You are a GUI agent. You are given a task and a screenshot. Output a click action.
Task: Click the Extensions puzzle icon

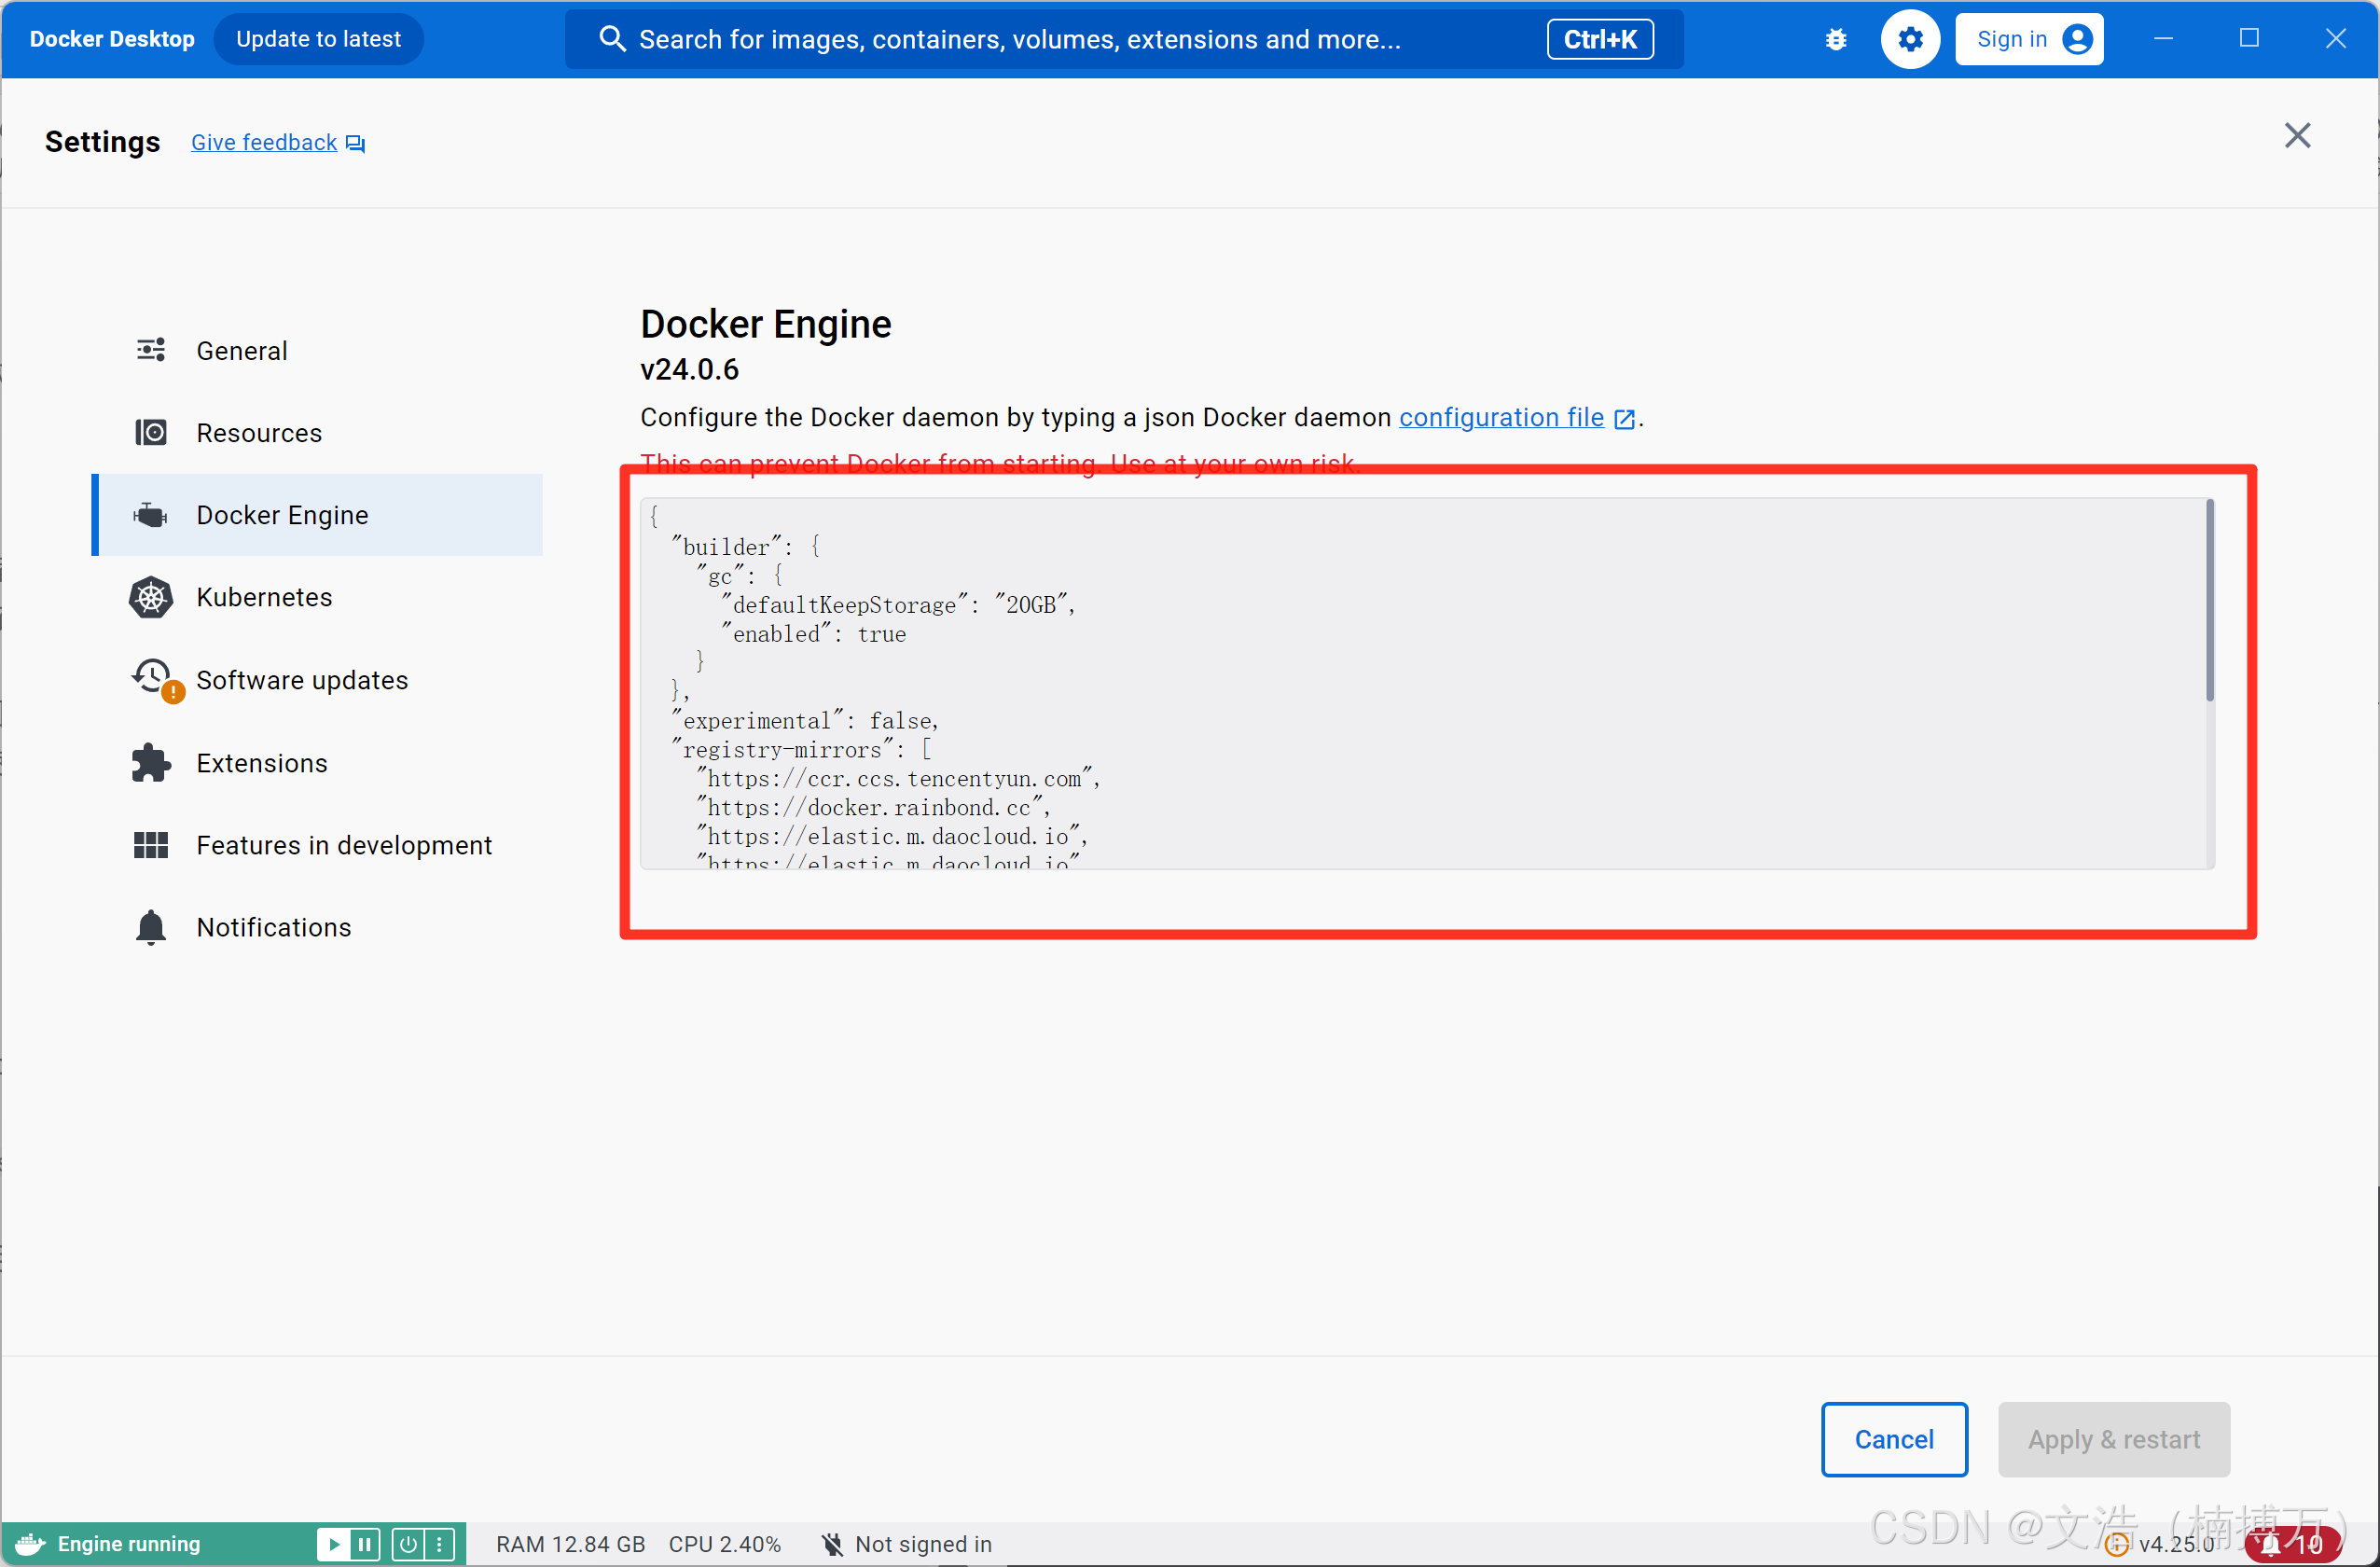pyautogui.click(x=151, y=763)
